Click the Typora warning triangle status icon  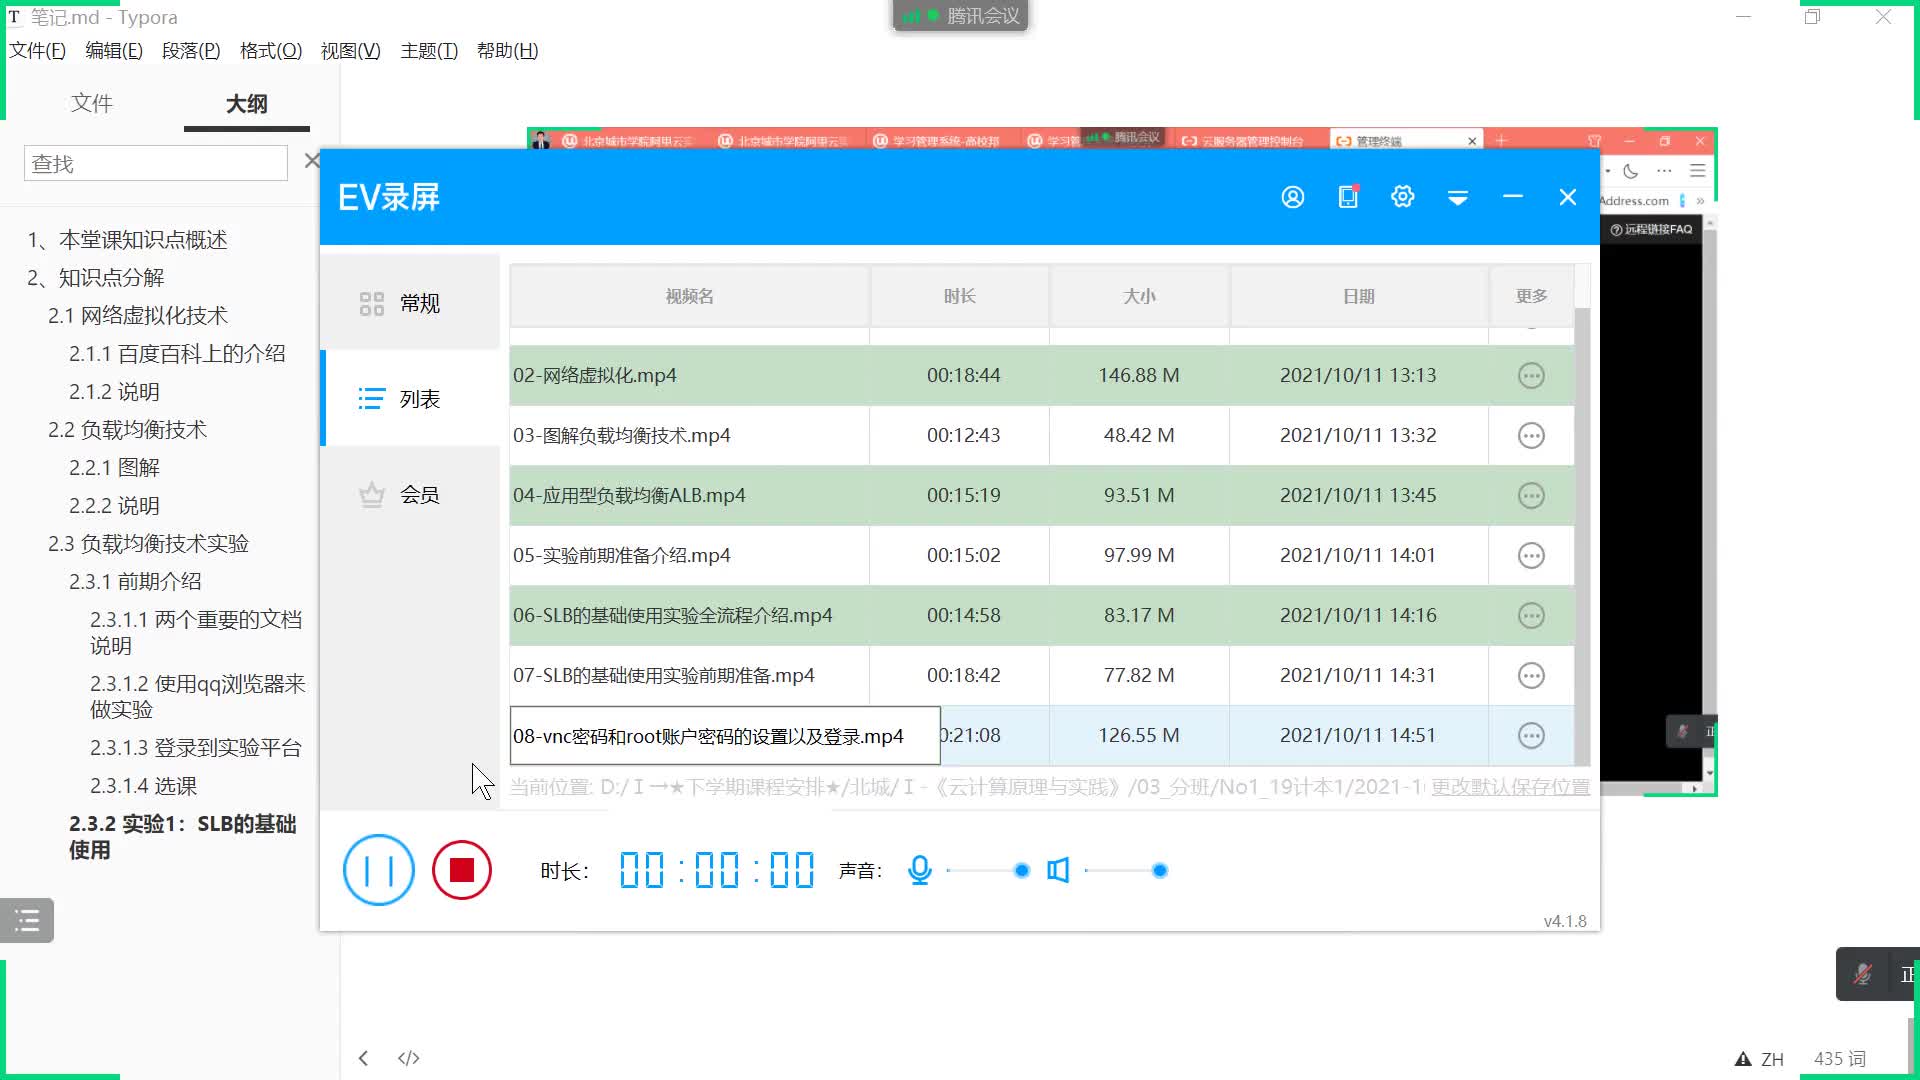click(x=1743, y=1059)
